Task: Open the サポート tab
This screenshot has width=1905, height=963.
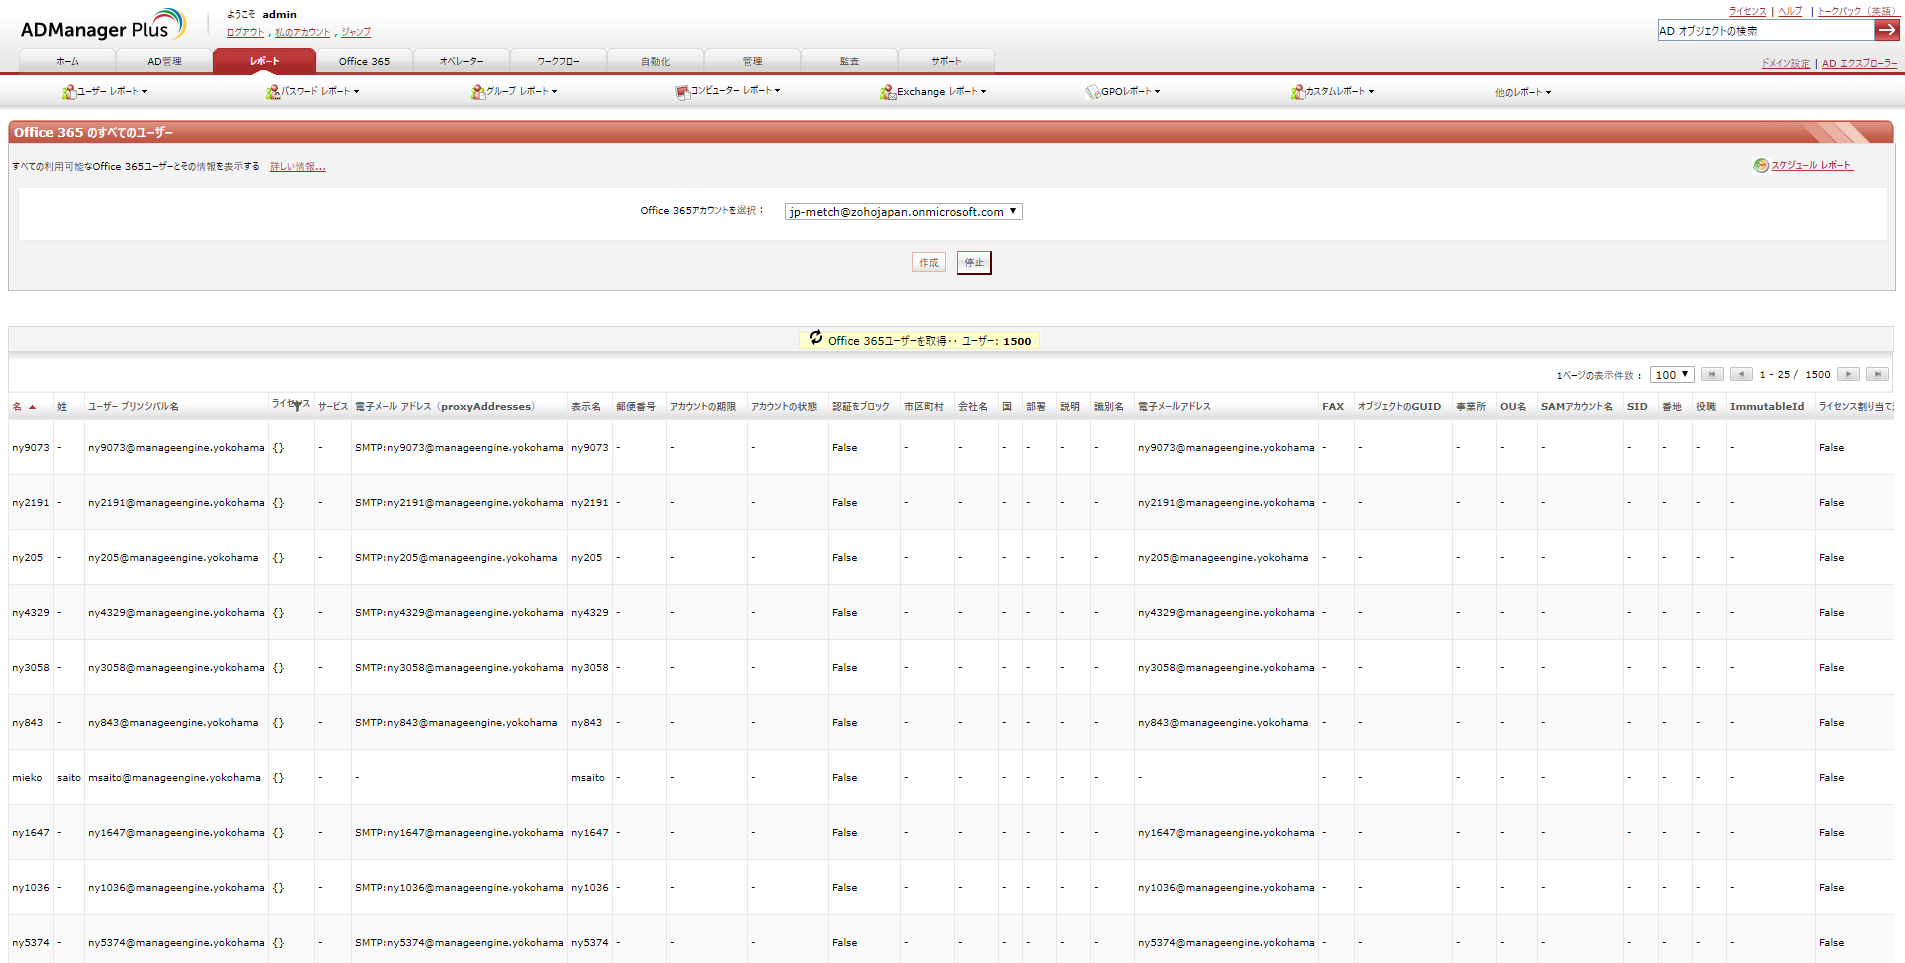Action: 946,61
